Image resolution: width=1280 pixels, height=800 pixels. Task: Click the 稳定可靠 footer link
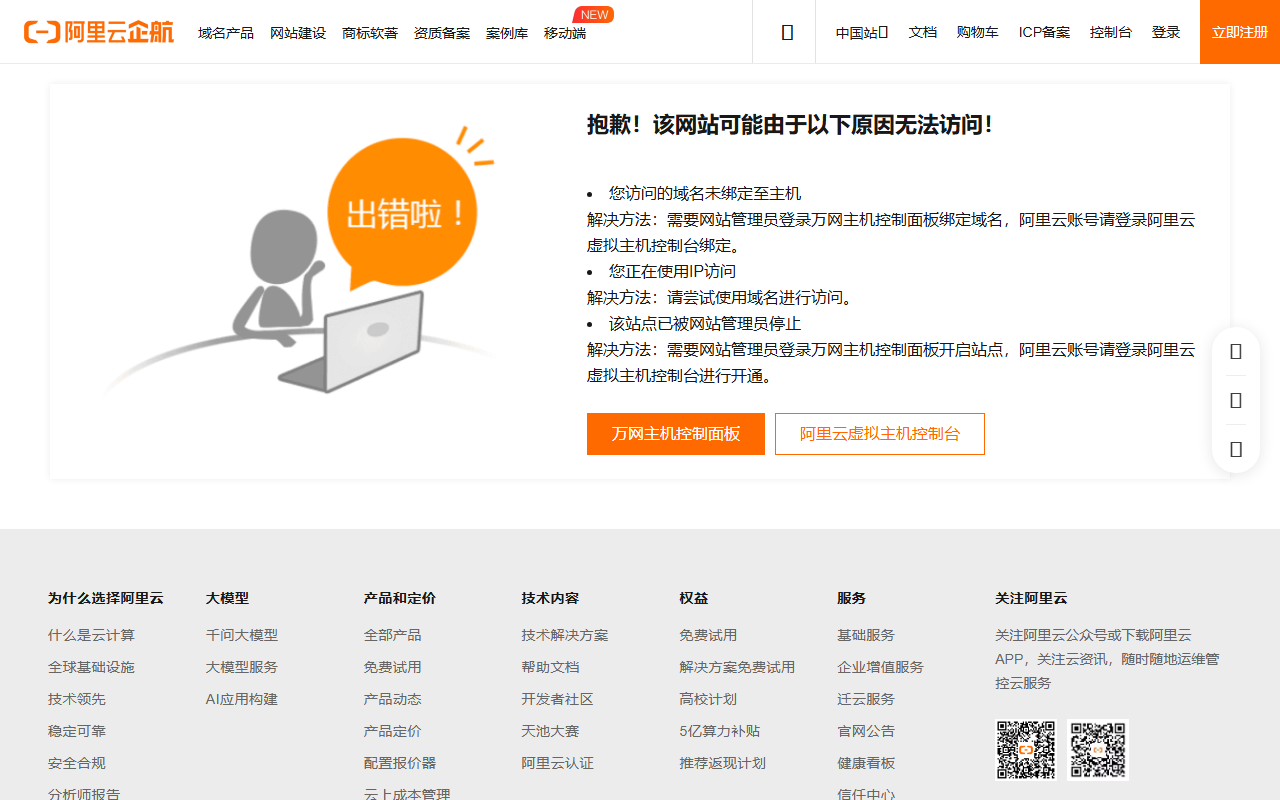[x=77, y=731]
